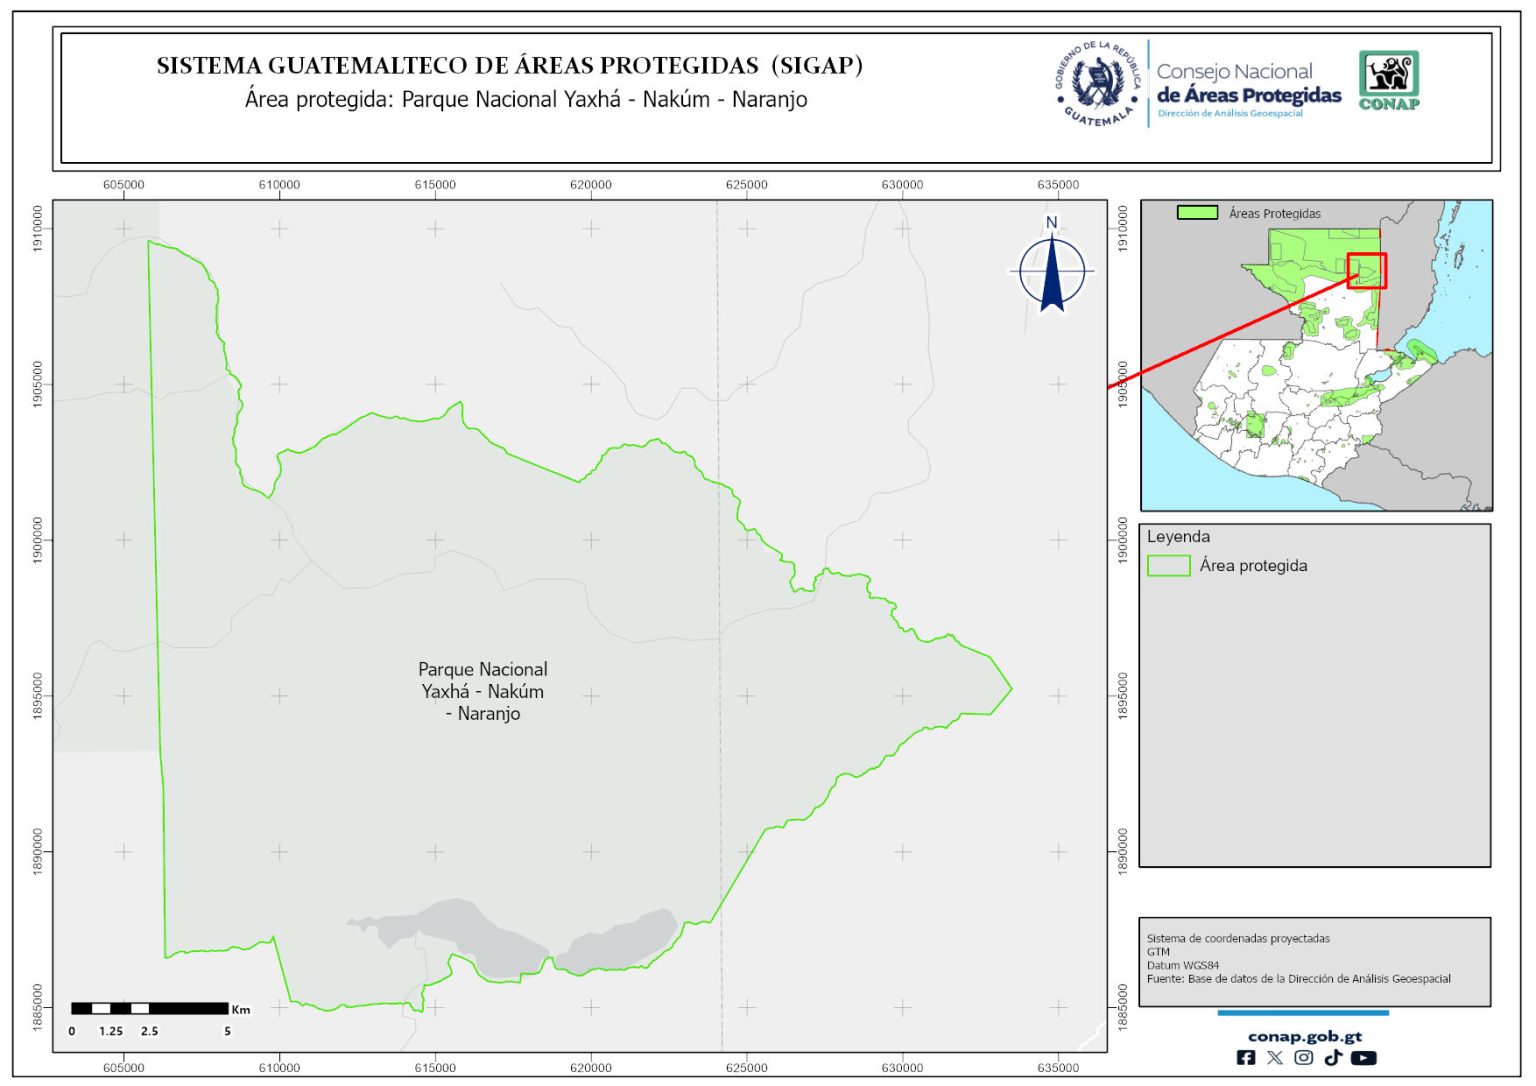Viewport: 1536px width, 1086px height.
Task: Click the red locator square on inset map
Action: point(1367,271)
